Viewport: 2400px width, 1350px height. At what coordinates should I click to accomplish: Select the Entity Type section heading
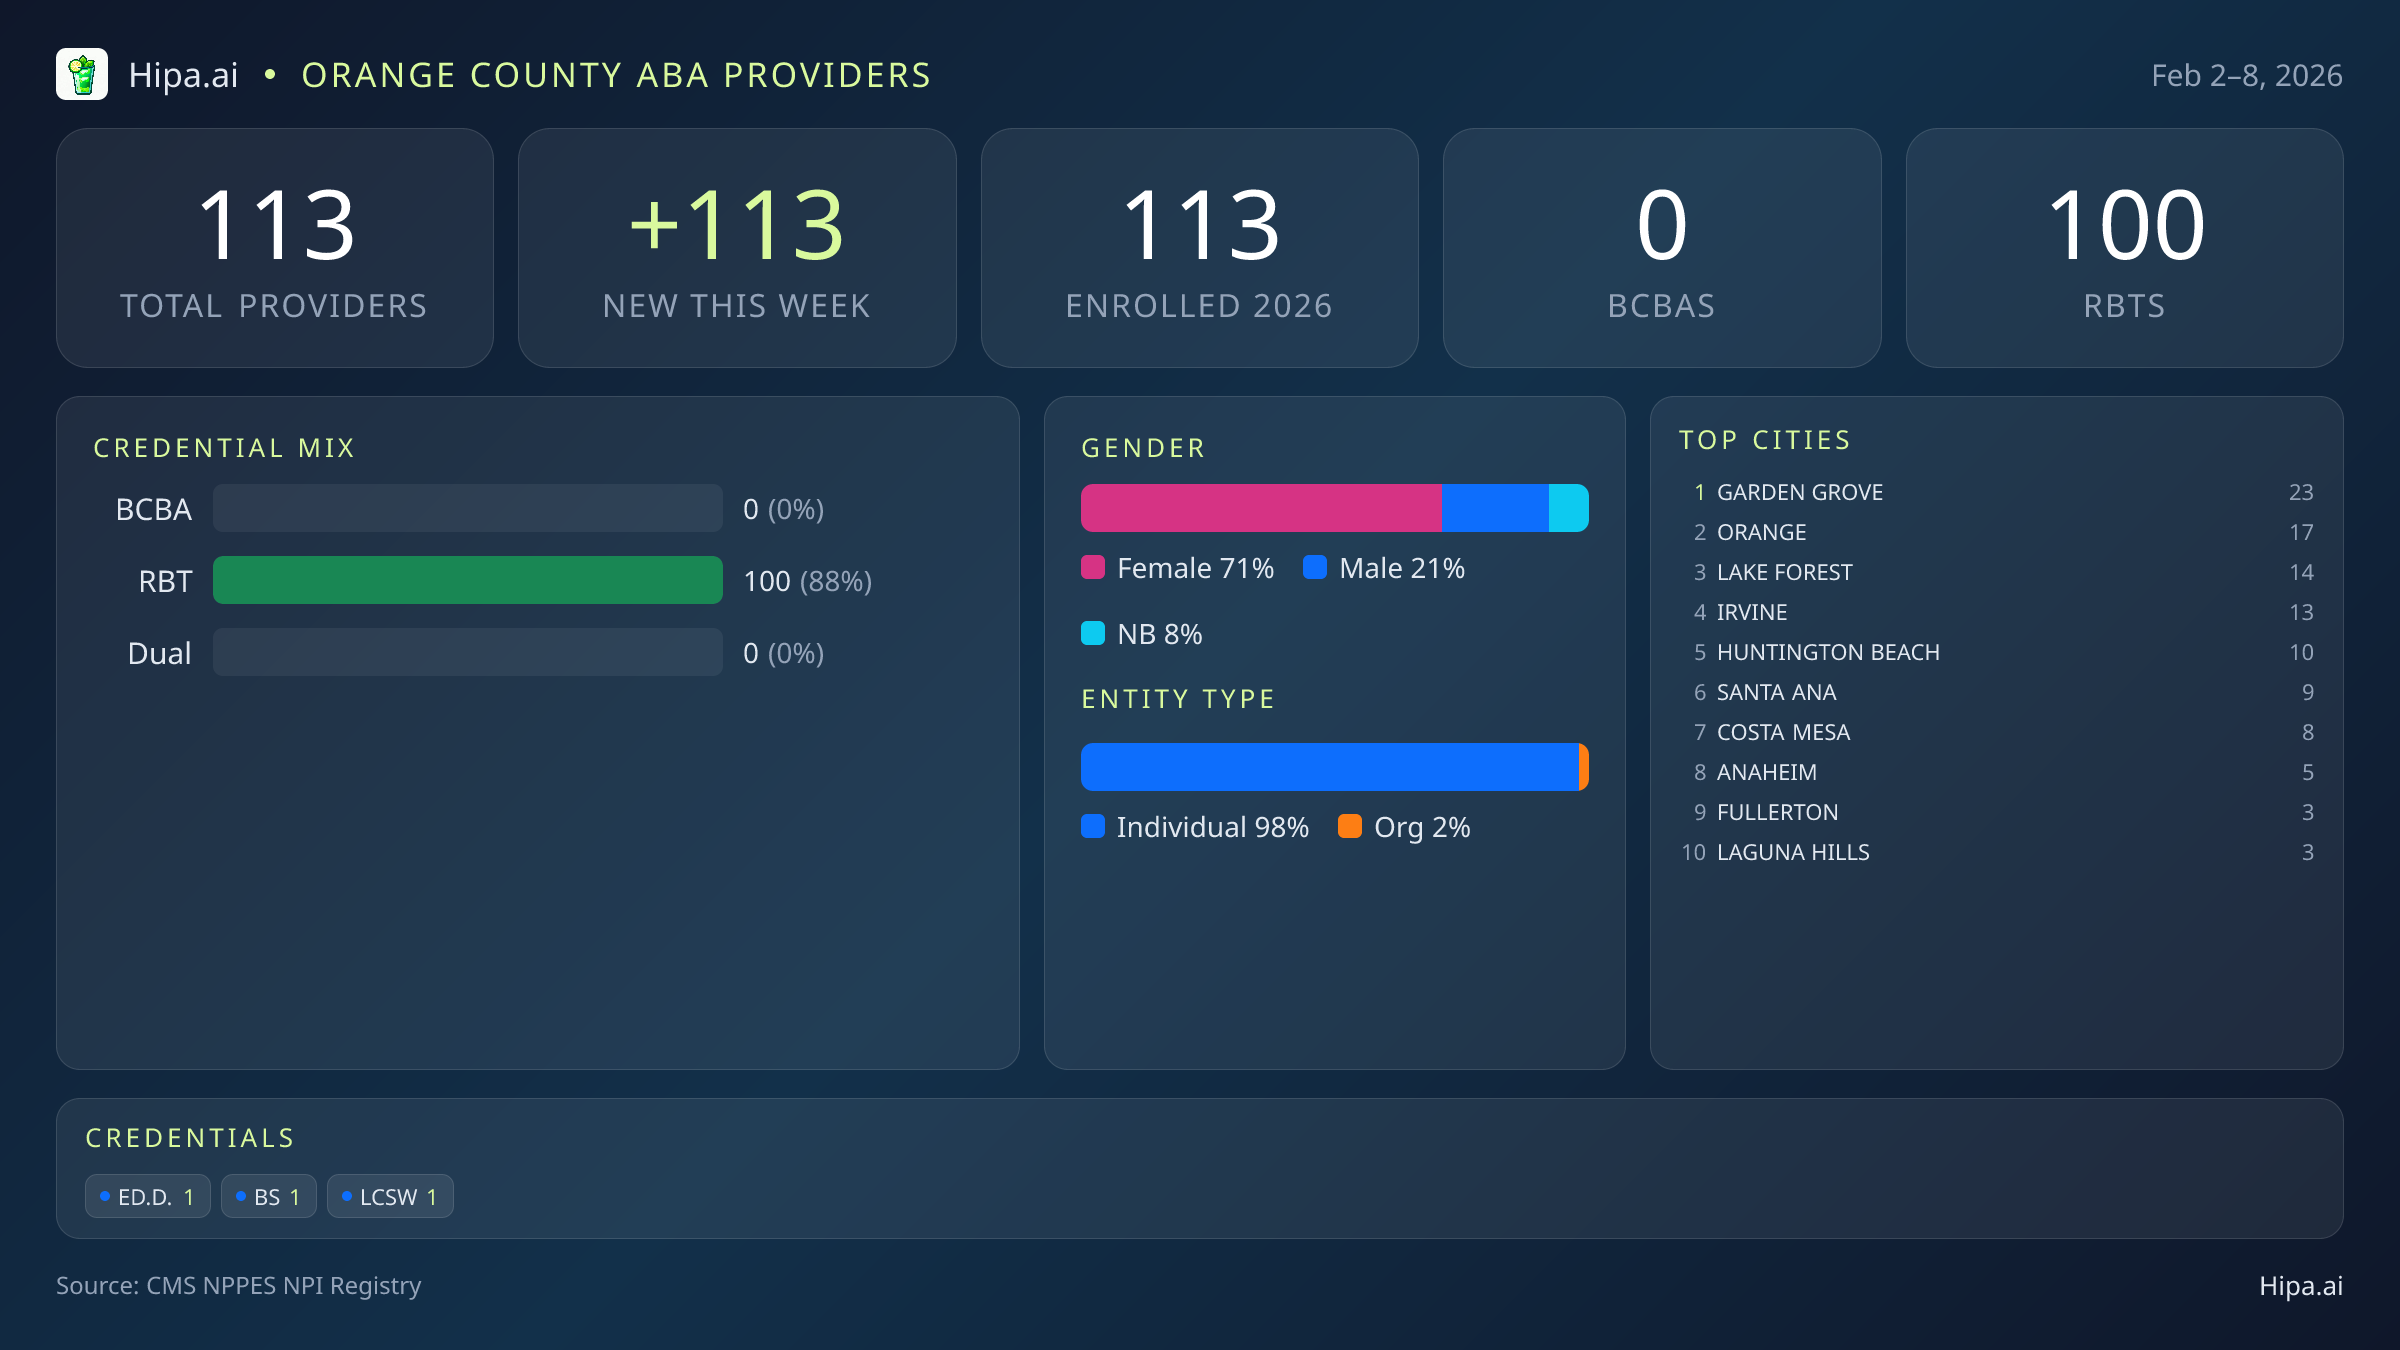tap(1177, 698)
